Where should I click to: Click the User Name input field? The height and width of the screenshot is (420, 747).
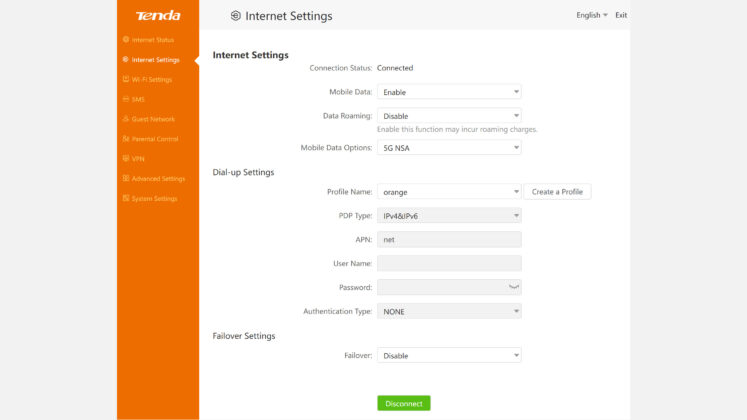(x=449, y=263)
